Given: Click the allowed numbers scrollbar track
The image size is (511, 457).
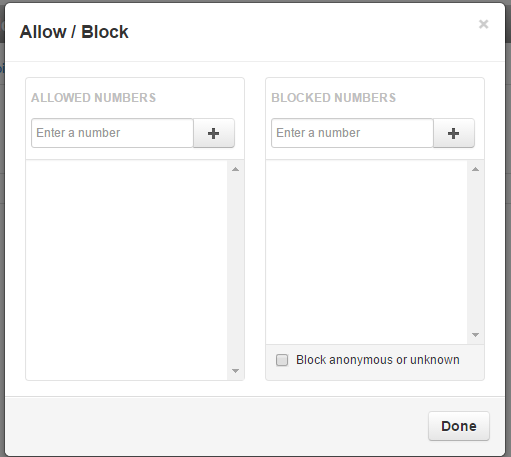Looking at the screenshot, I should click(x=235, y=270).
